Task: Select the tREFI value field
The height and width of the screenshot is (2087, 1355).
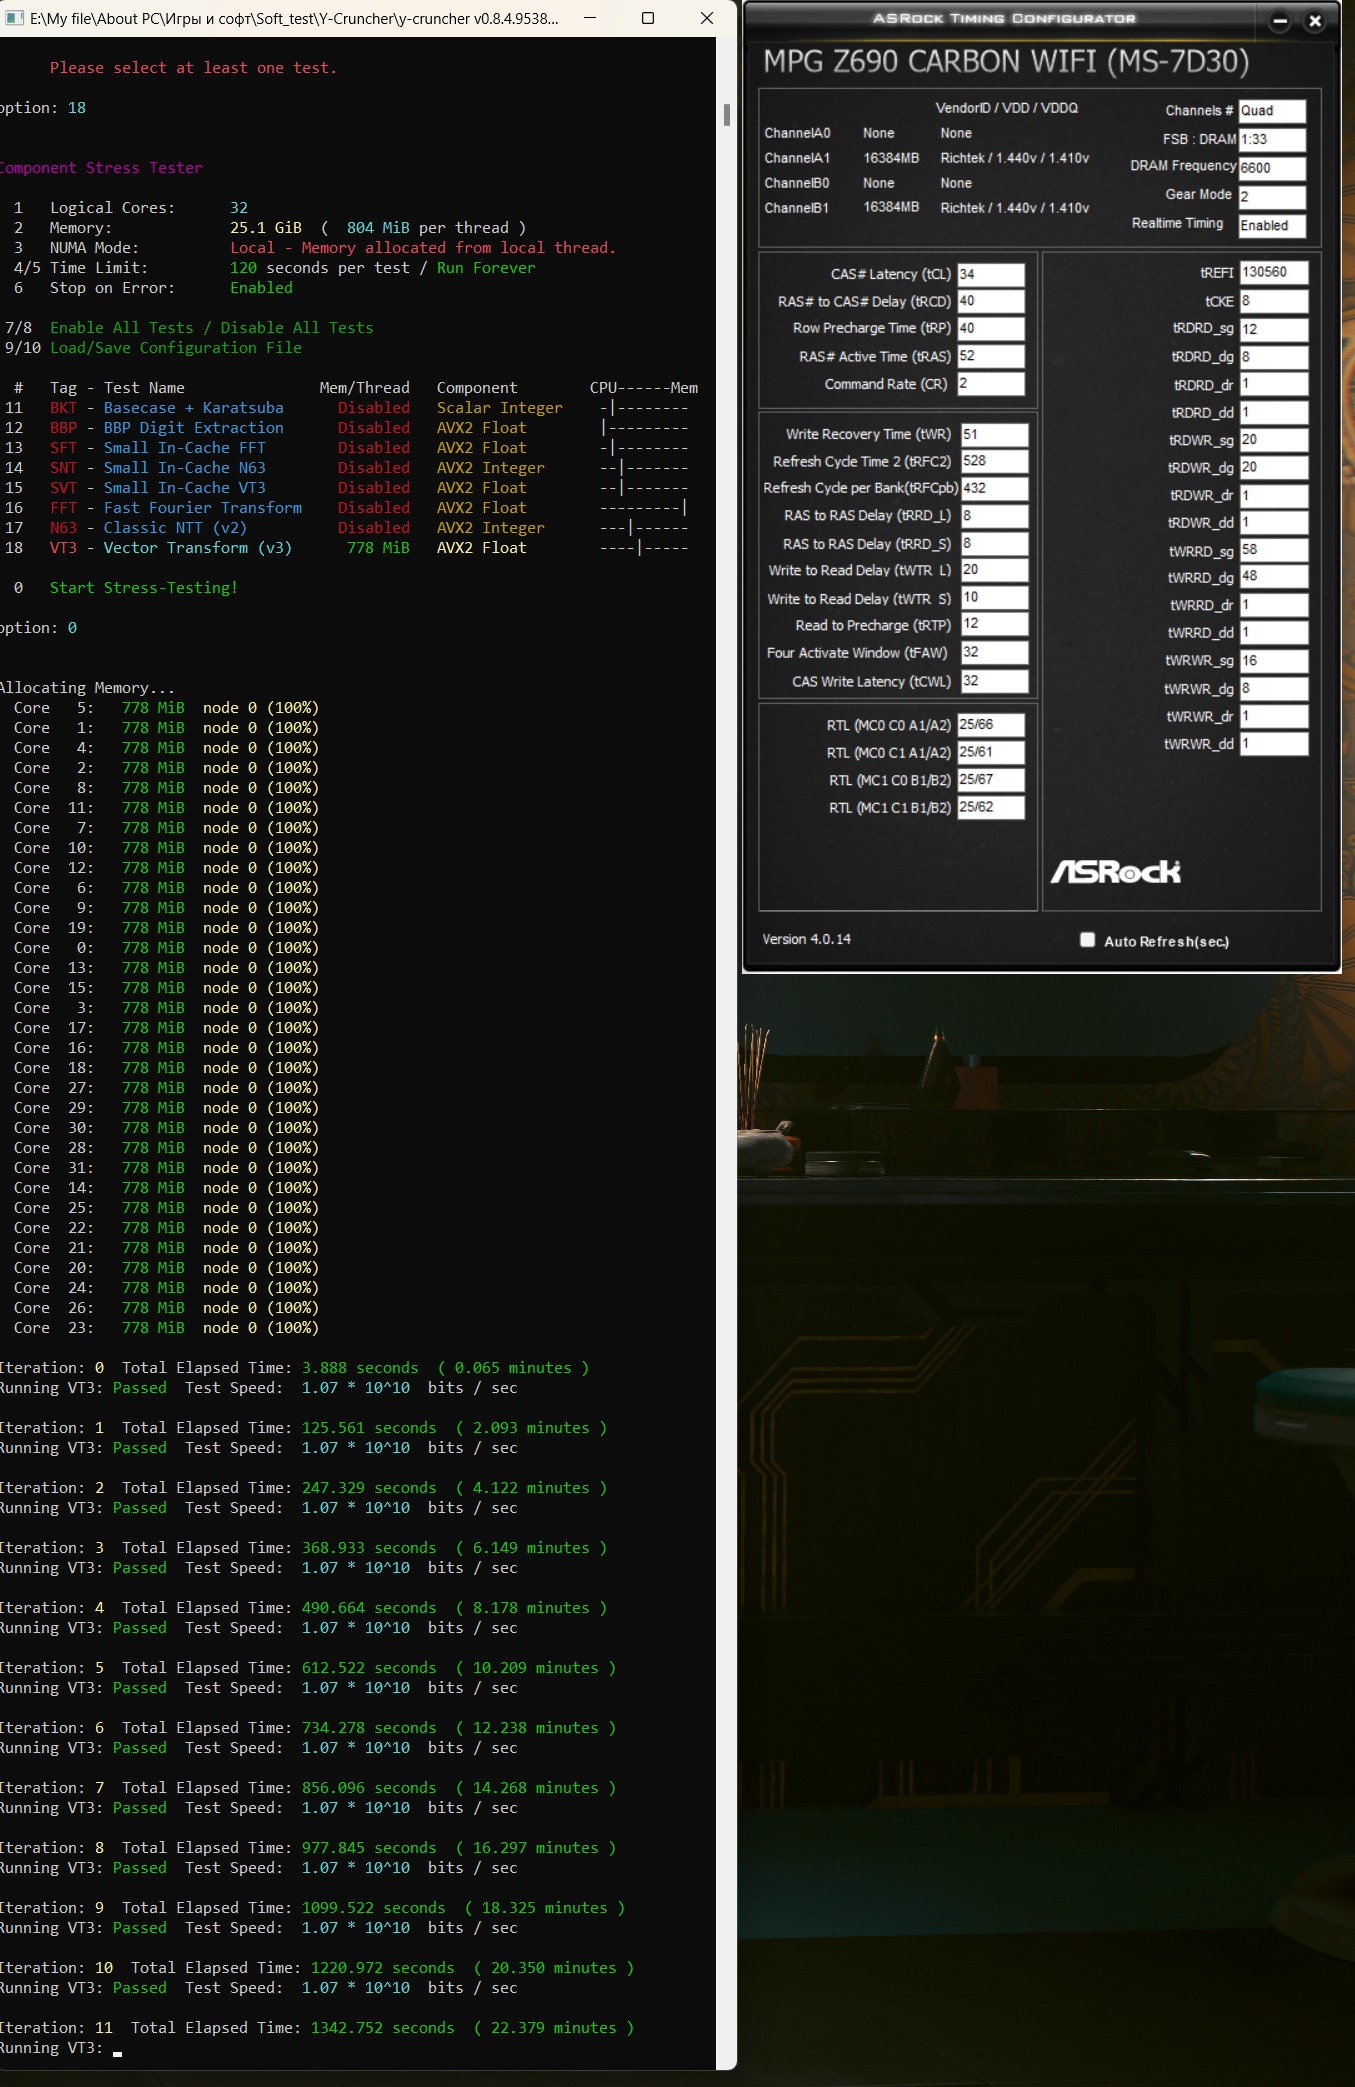Action: pos(1274,272)
